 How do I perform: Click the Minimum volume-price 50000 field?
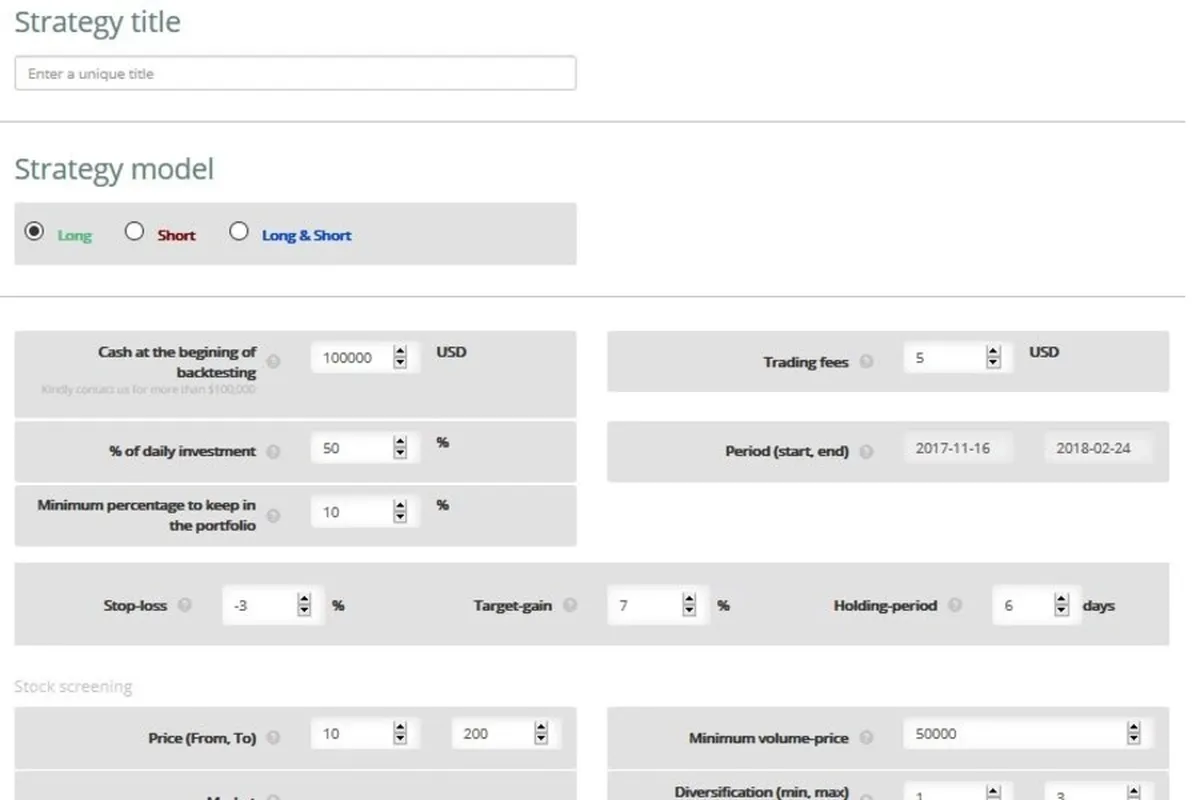(x=1012, y=734)
